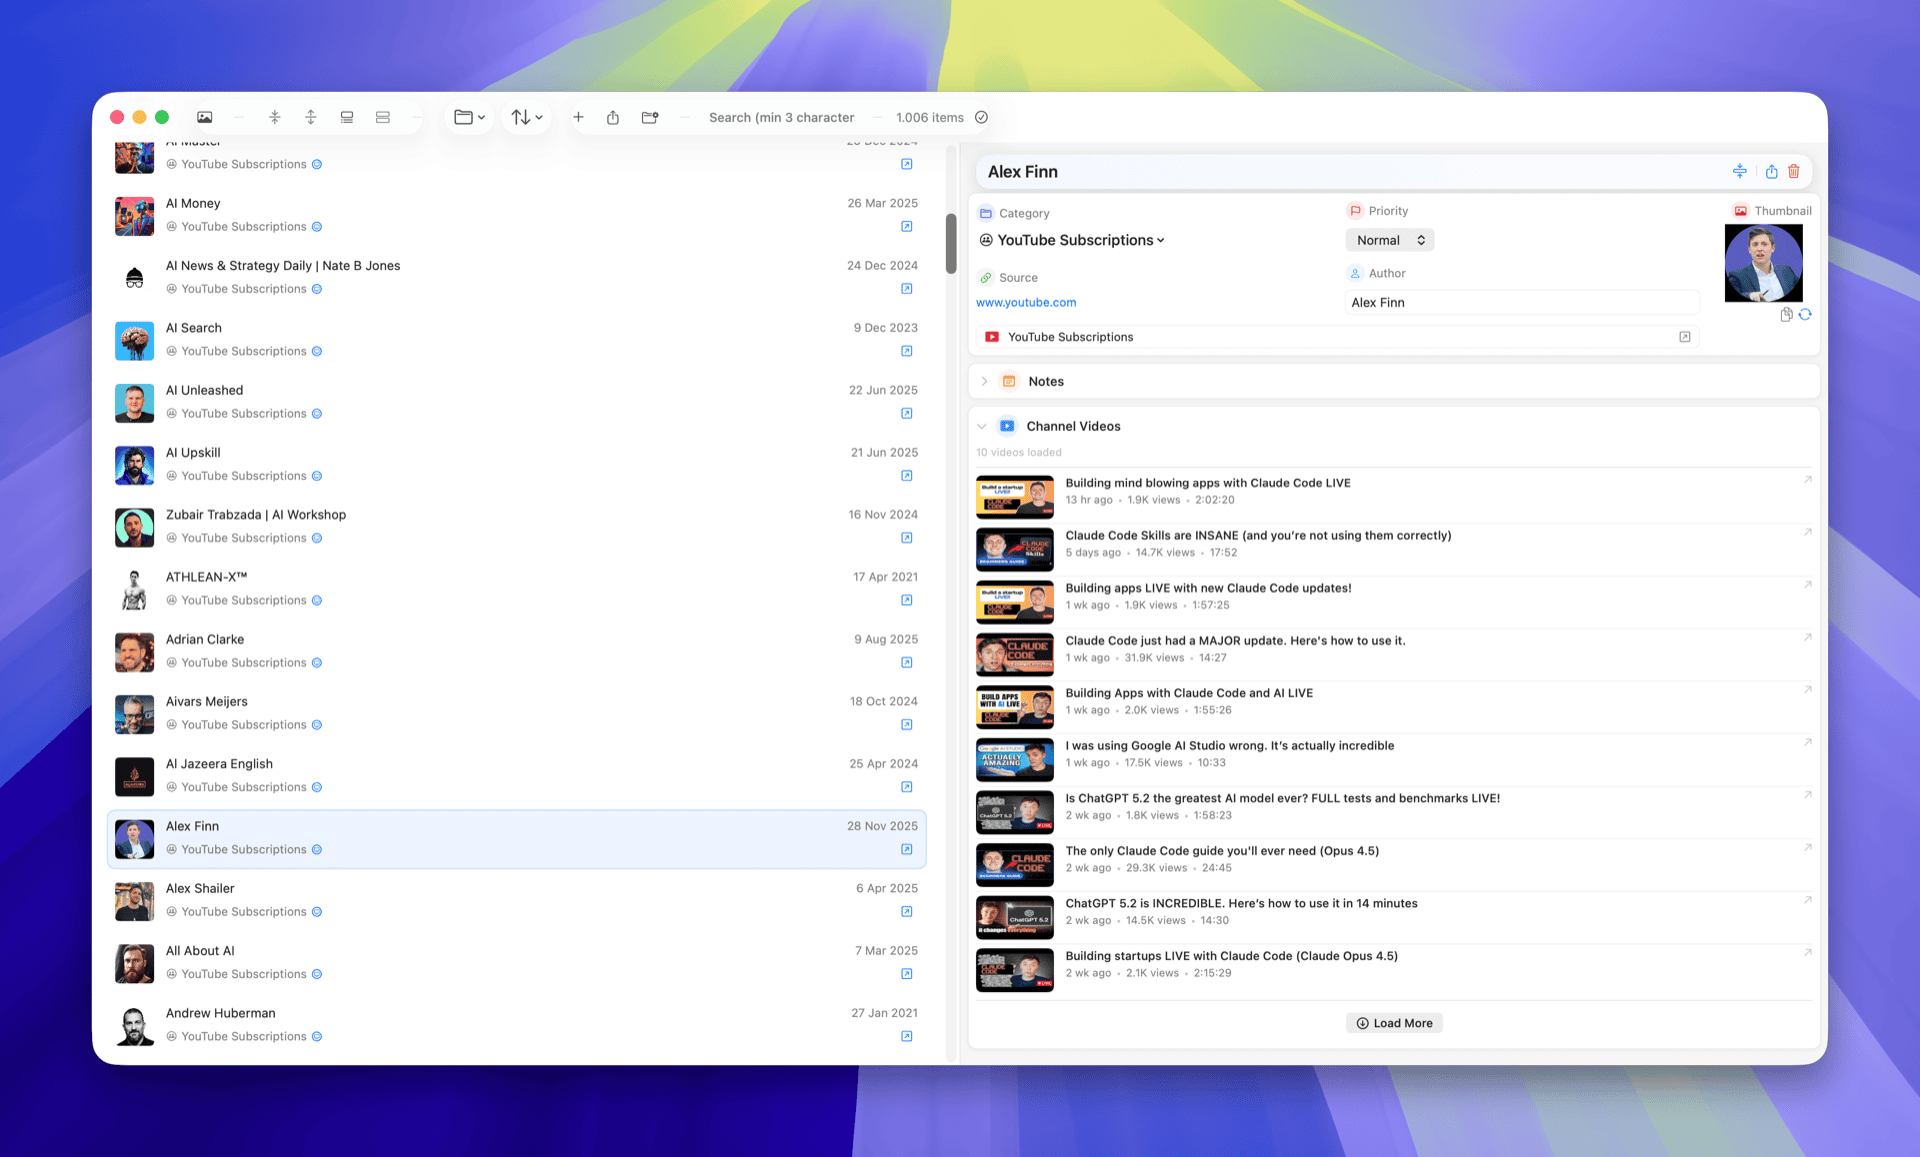1920x1157 pixels.
Task: Click the new folder icon in toolbar
Action: [x=650, y=117]
